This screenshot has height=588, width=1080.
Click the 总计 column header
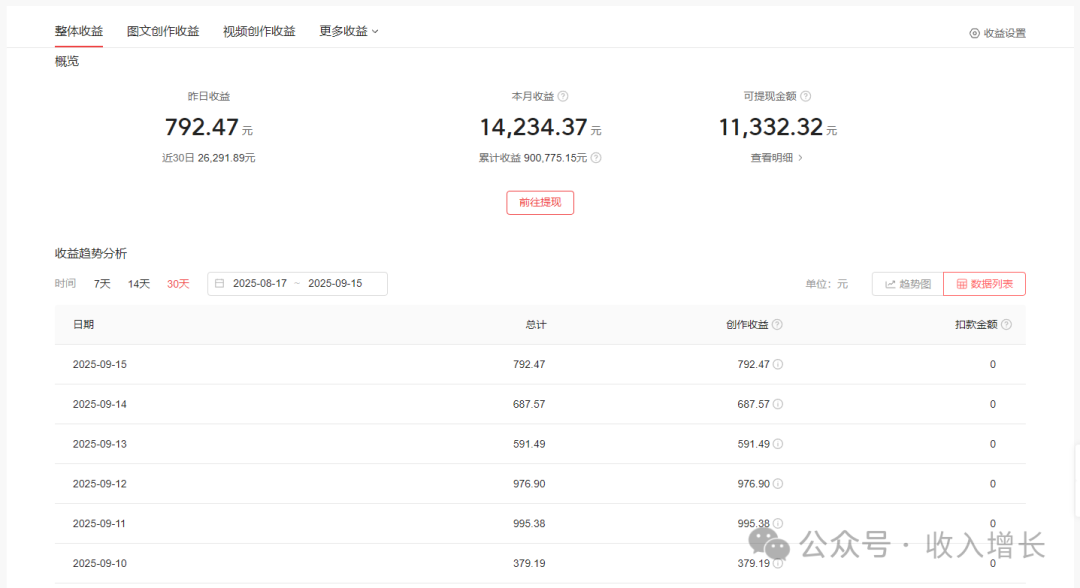pyautogui.click(x=536, y=324)
